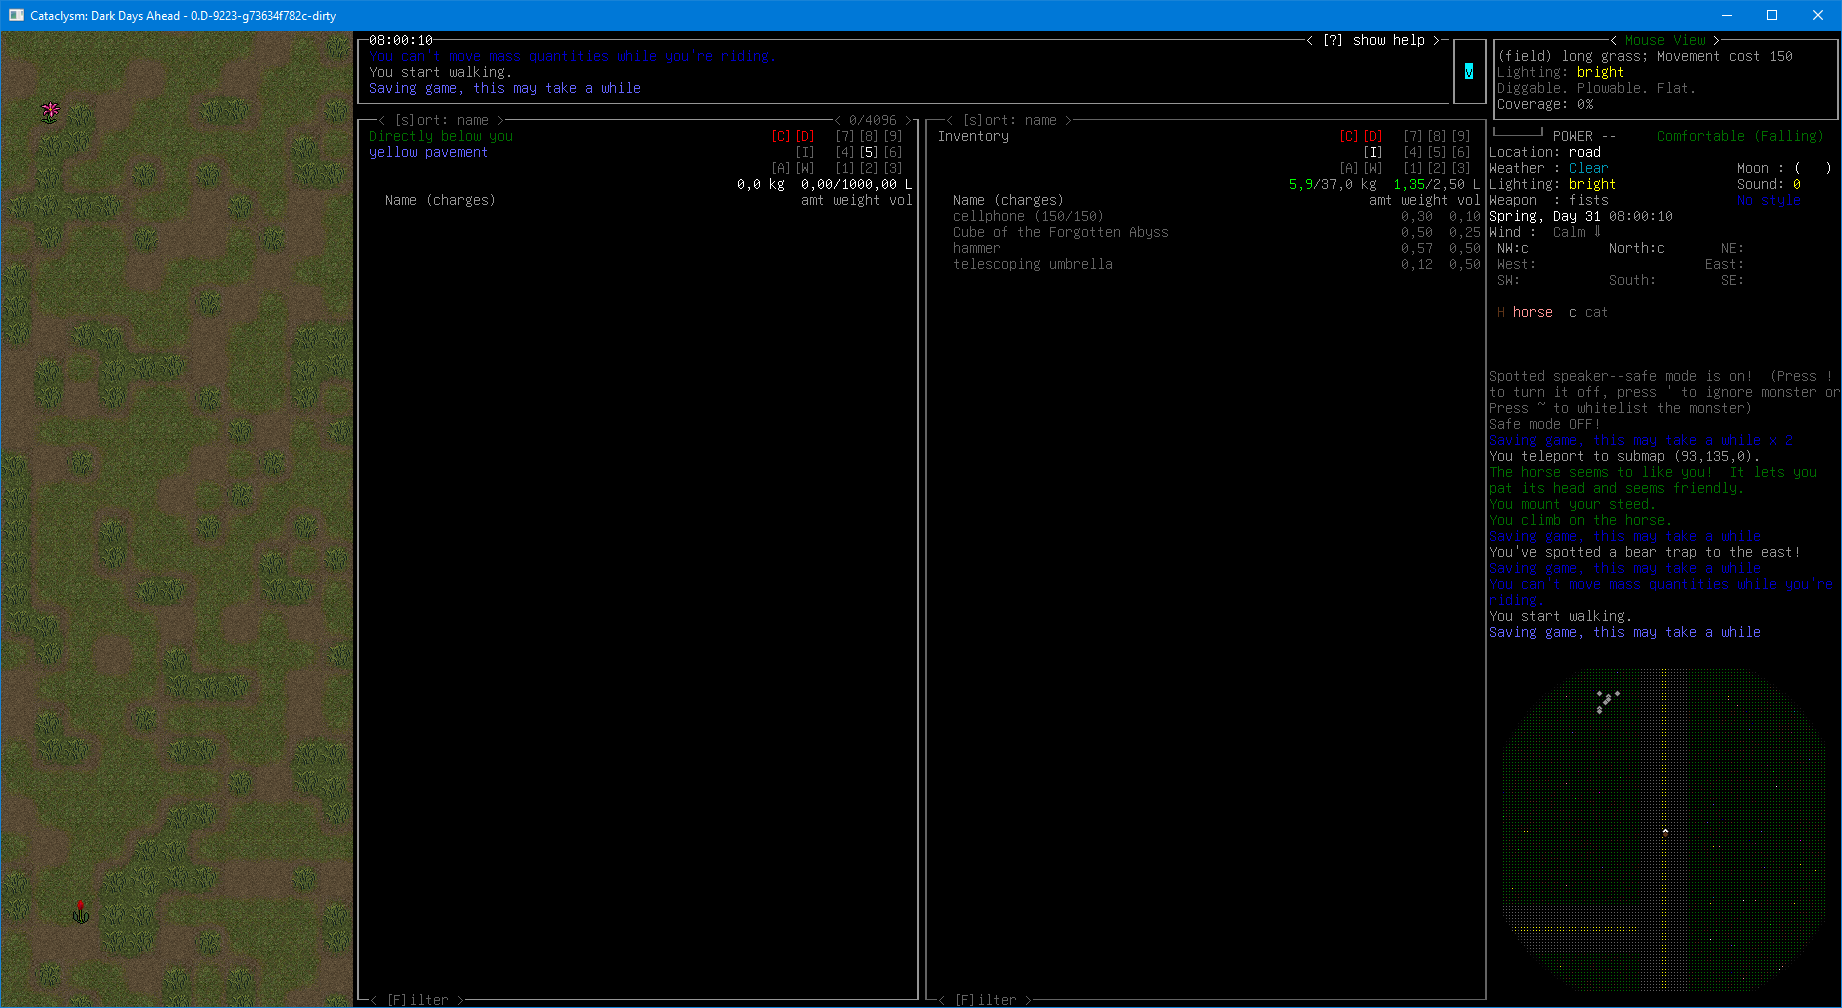Minimize the Cataclysm window
The height and width of the screenshot is (1008, 1842).
1726,15
